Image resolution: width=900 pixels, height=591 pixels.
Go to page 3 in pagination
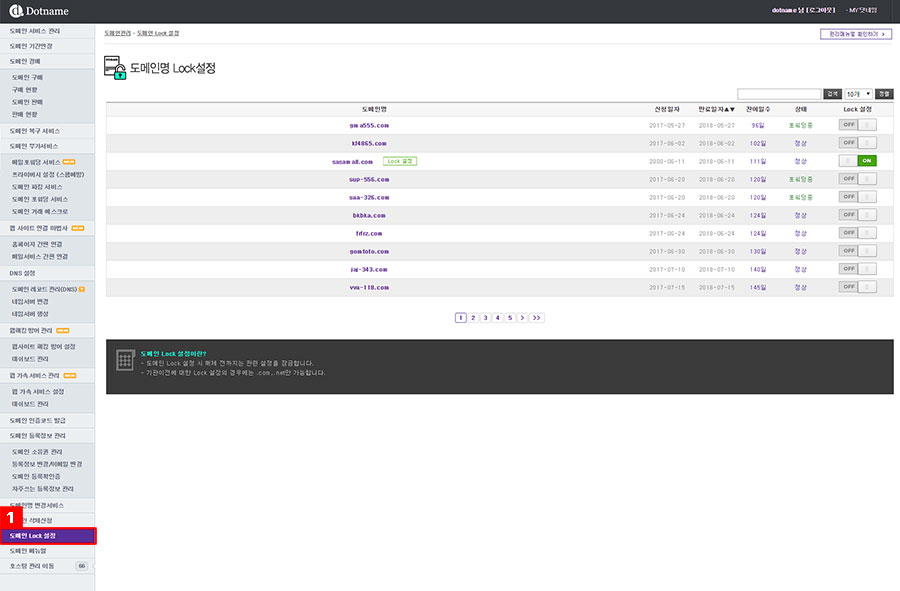[485, 318]
